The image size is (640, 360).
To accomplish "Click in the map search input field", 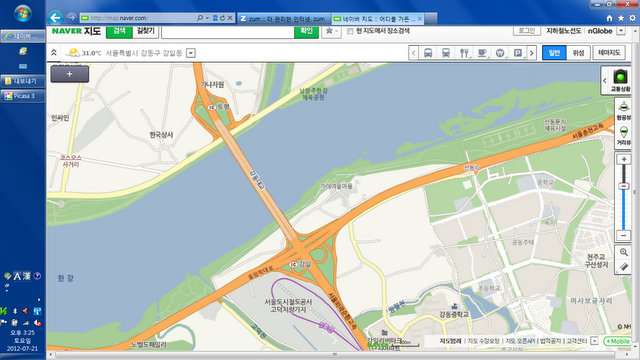I will (x=228, y=31).
